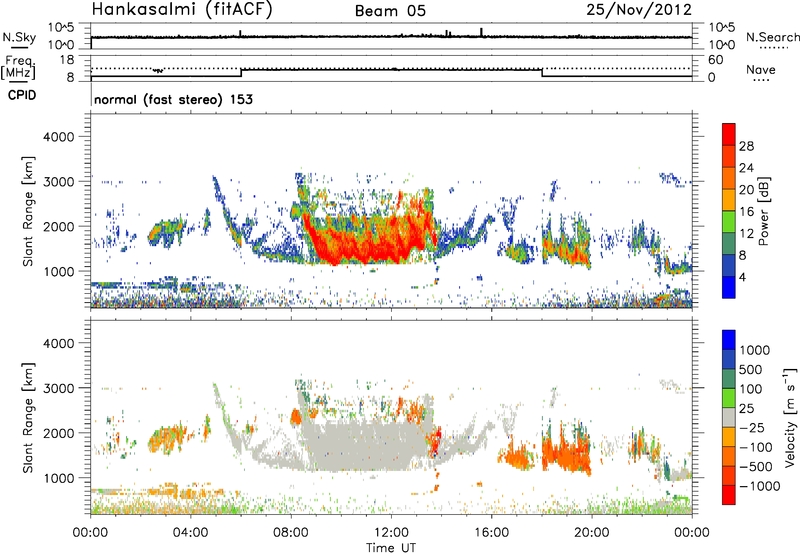Click the '18' frequency axis value
This screenshot has width=800, height=554.
tap(67, 60)
